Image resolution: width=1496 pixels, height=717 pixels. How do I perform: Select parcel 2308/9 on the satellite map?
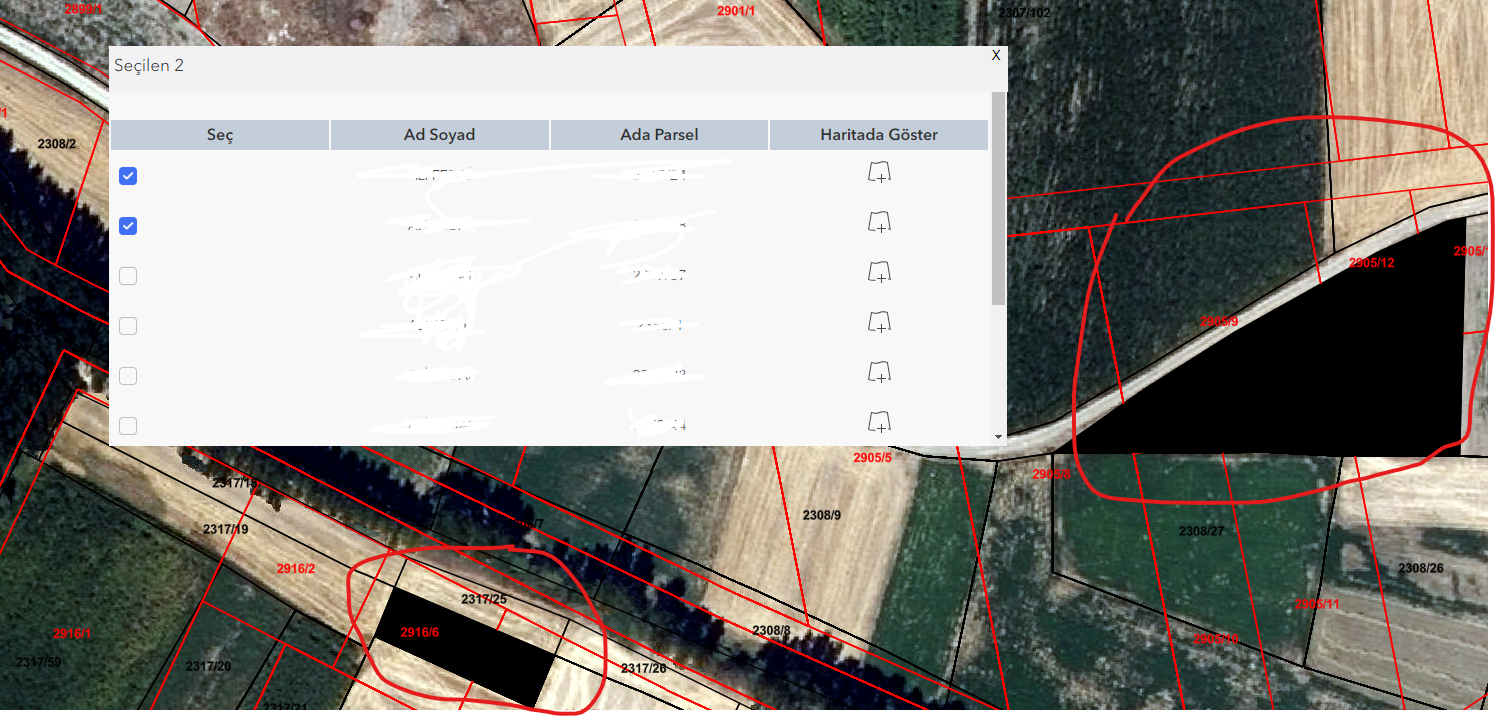822,514
